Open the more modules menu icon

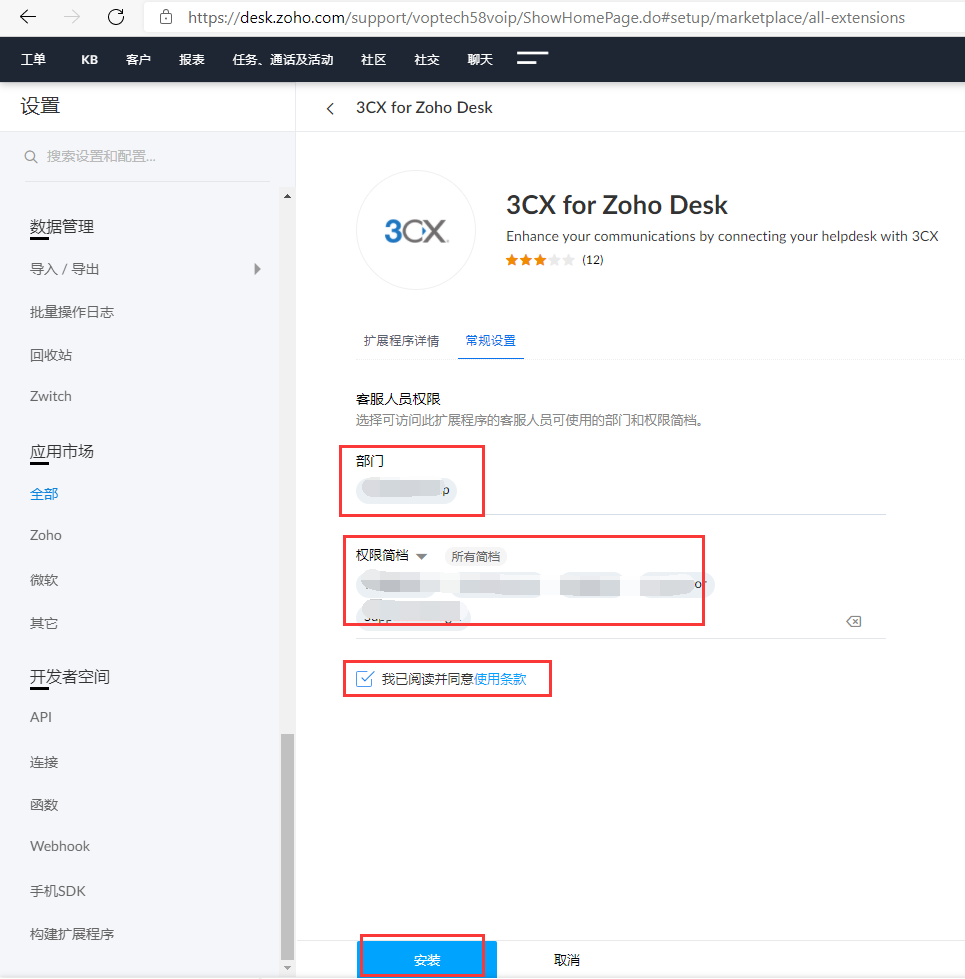532,58
